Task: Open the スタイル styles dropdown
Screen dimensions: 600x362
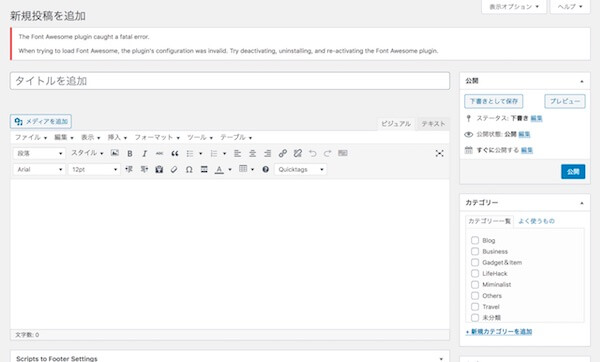Action: (87, 153)
